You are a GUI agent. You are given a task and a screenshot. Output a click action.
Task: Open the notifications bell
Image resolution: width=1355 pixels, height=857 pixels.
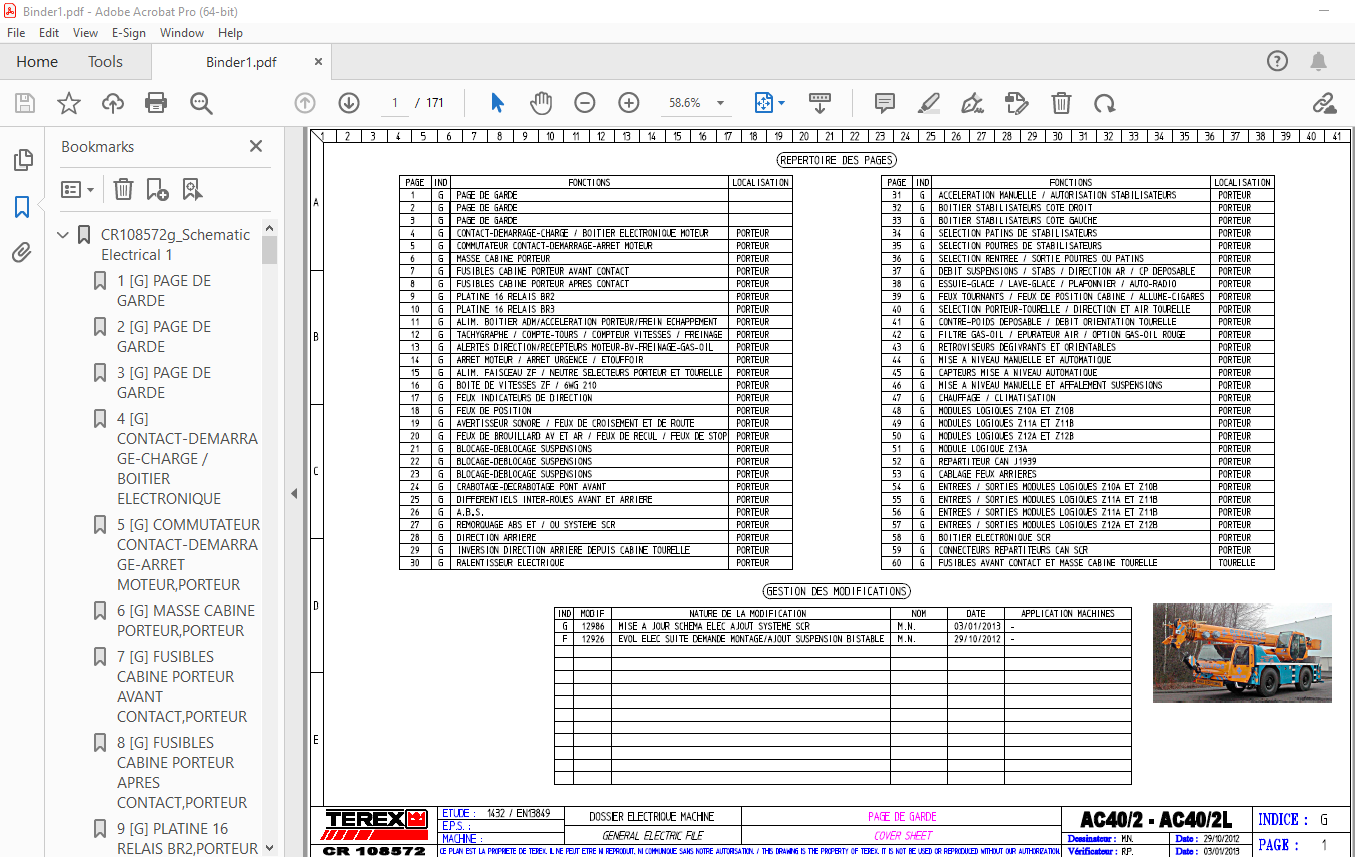pyautogui.click(x=1319, y=61)
